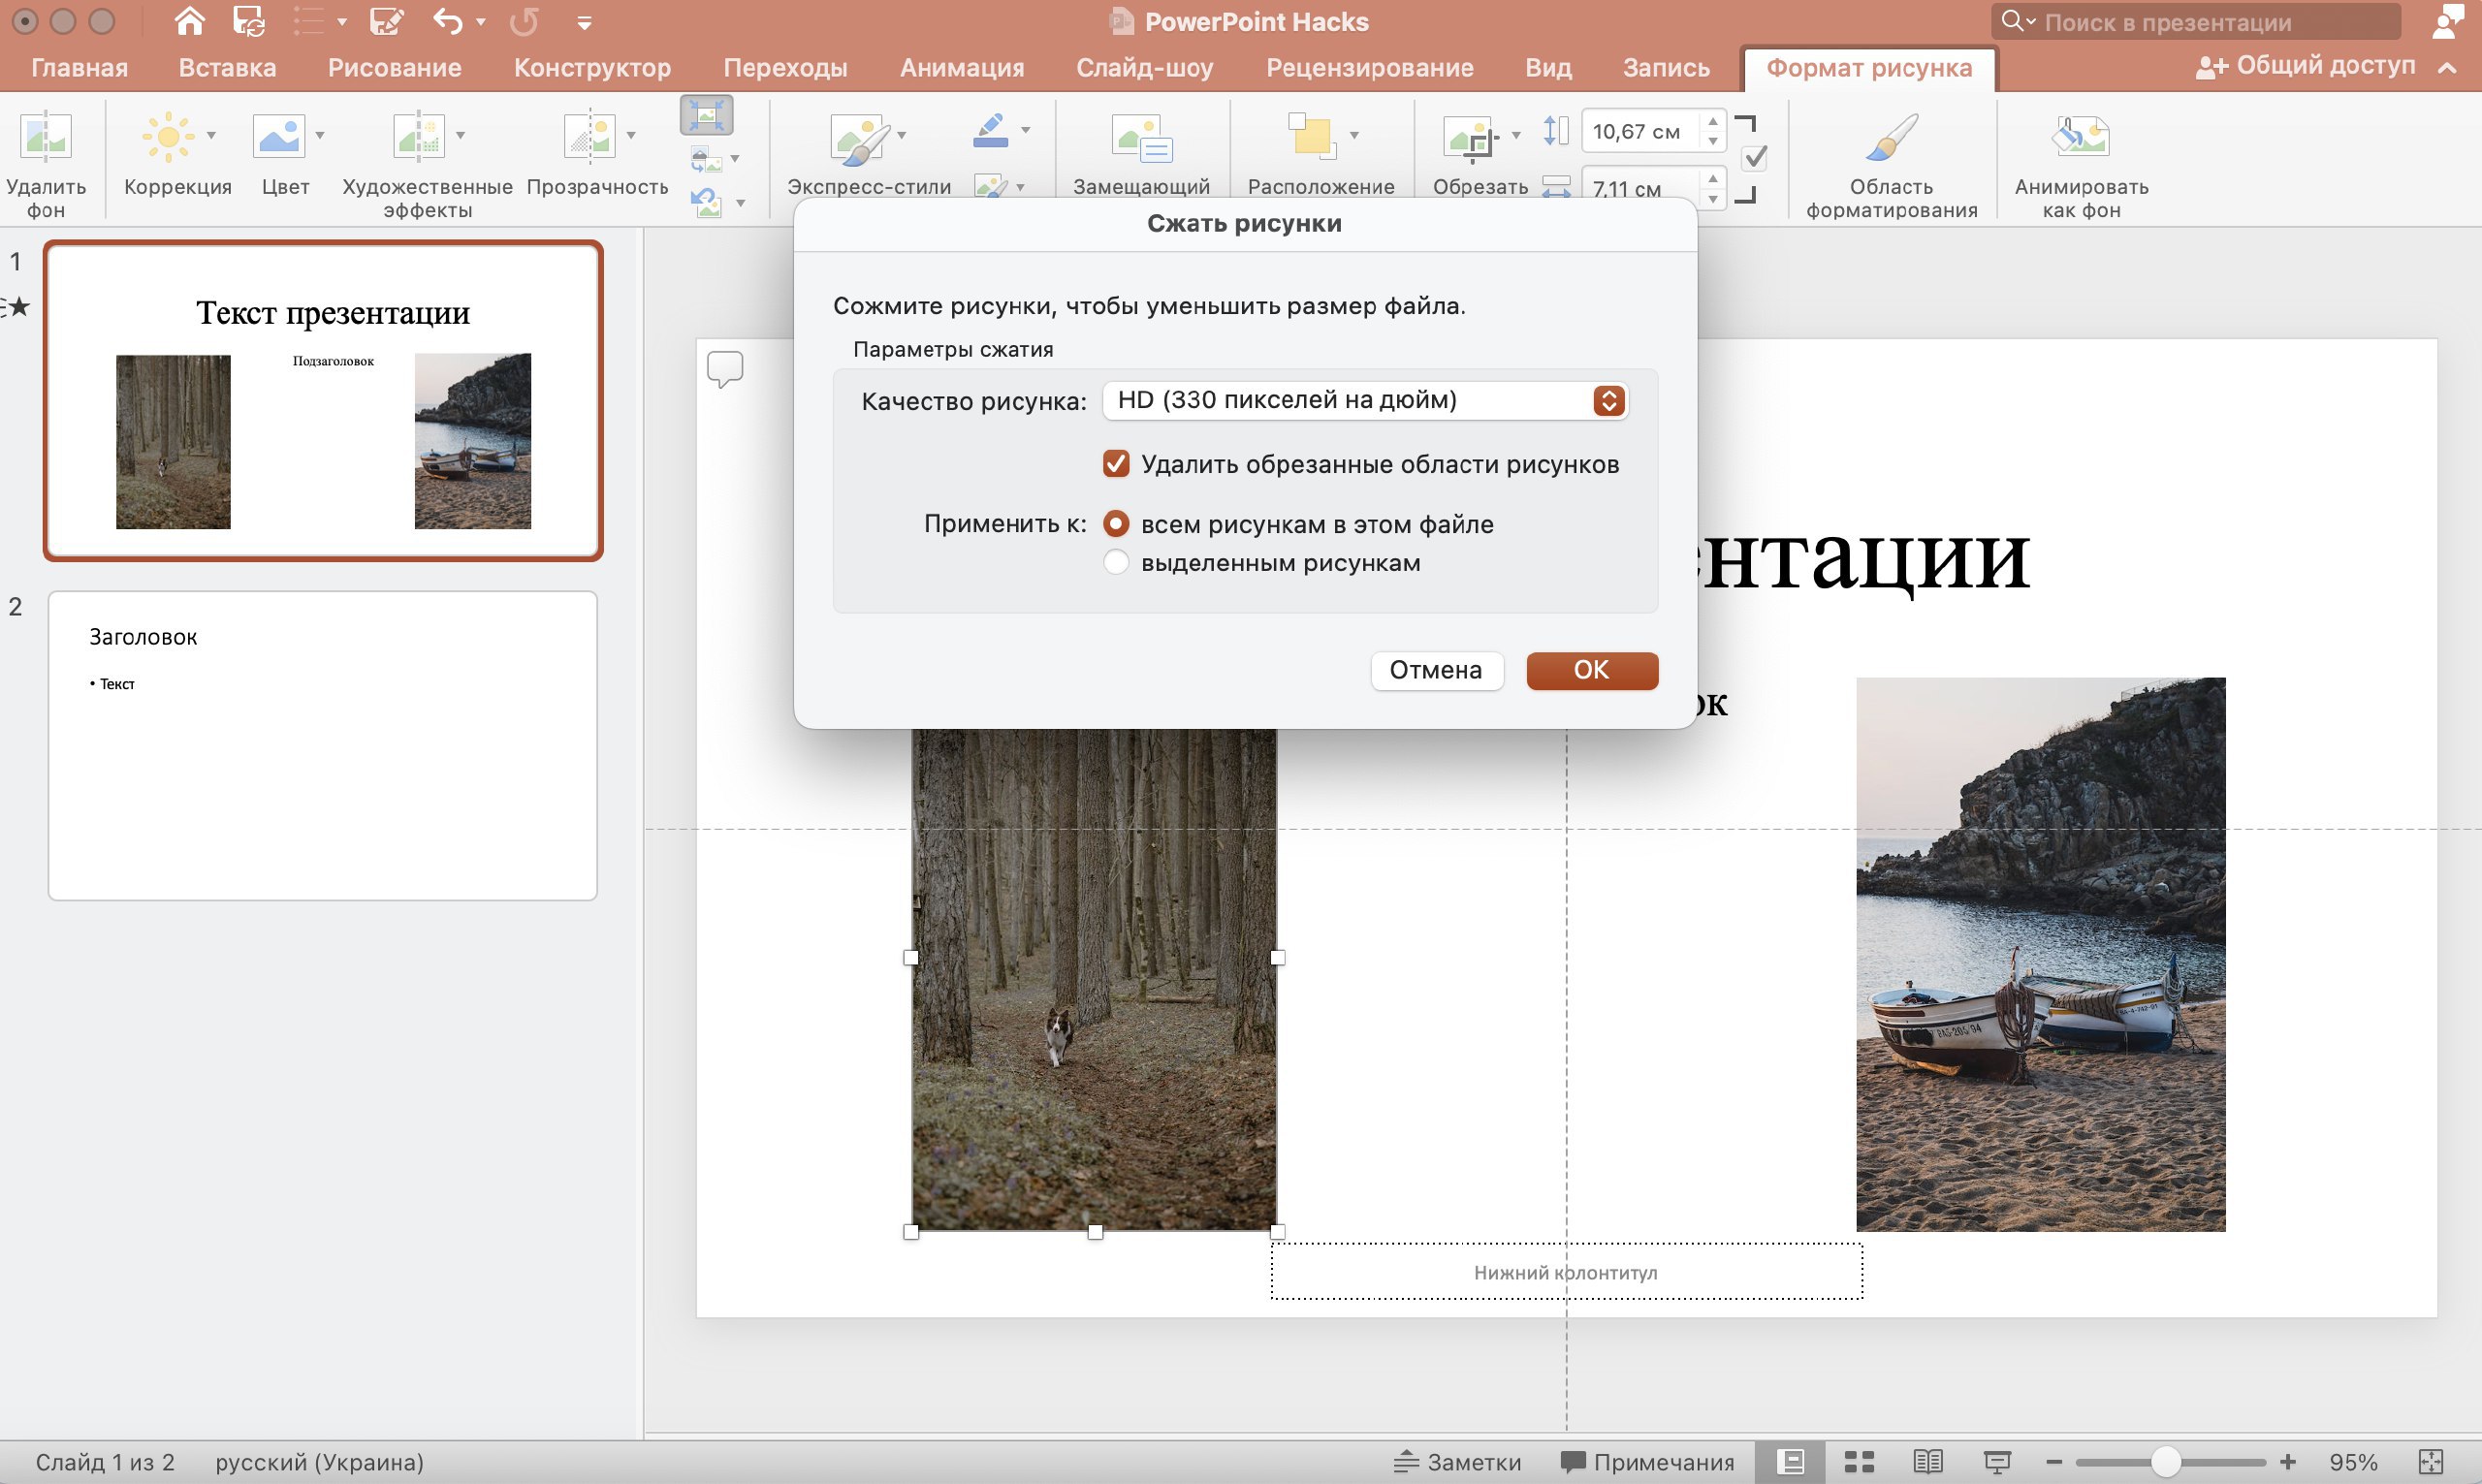Expand the Transparency (Прозрачность) dropdown arrow

(631, 135)
